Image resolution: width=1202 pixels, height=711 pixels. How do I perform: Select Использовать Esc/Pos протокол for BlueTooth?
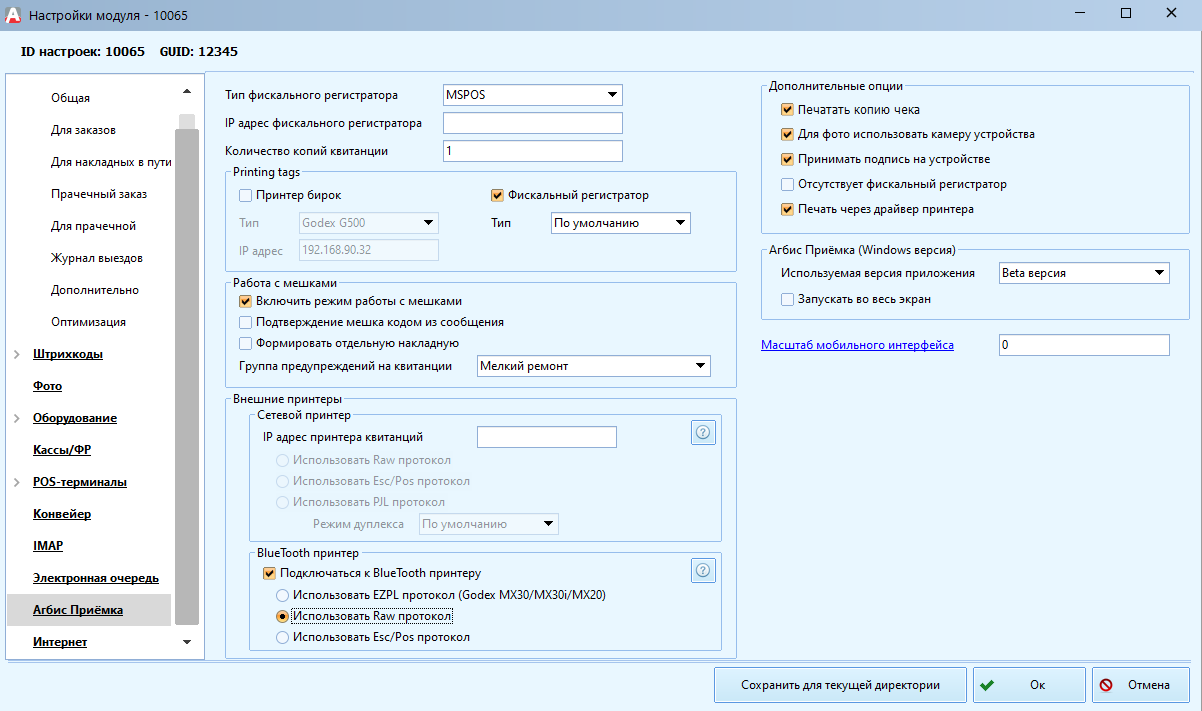pyautogui.click(x=284, y=637)
